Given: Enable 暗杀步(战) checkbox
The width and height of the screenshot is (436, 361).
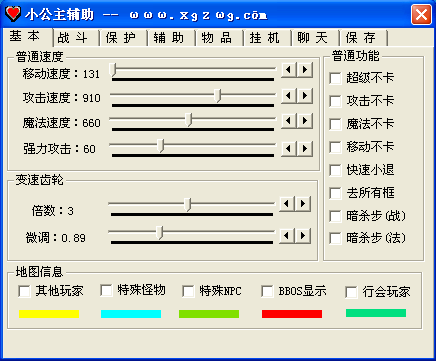Looking at the screenshot, I should tap(335, 216).
